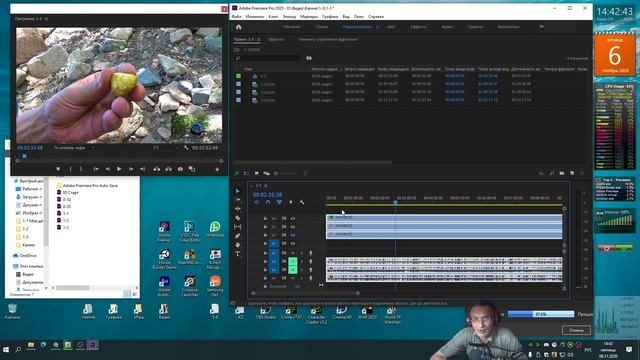Open the Клип menu
Viewport: 640px width, 360px height.
click(x=273, y=17)
